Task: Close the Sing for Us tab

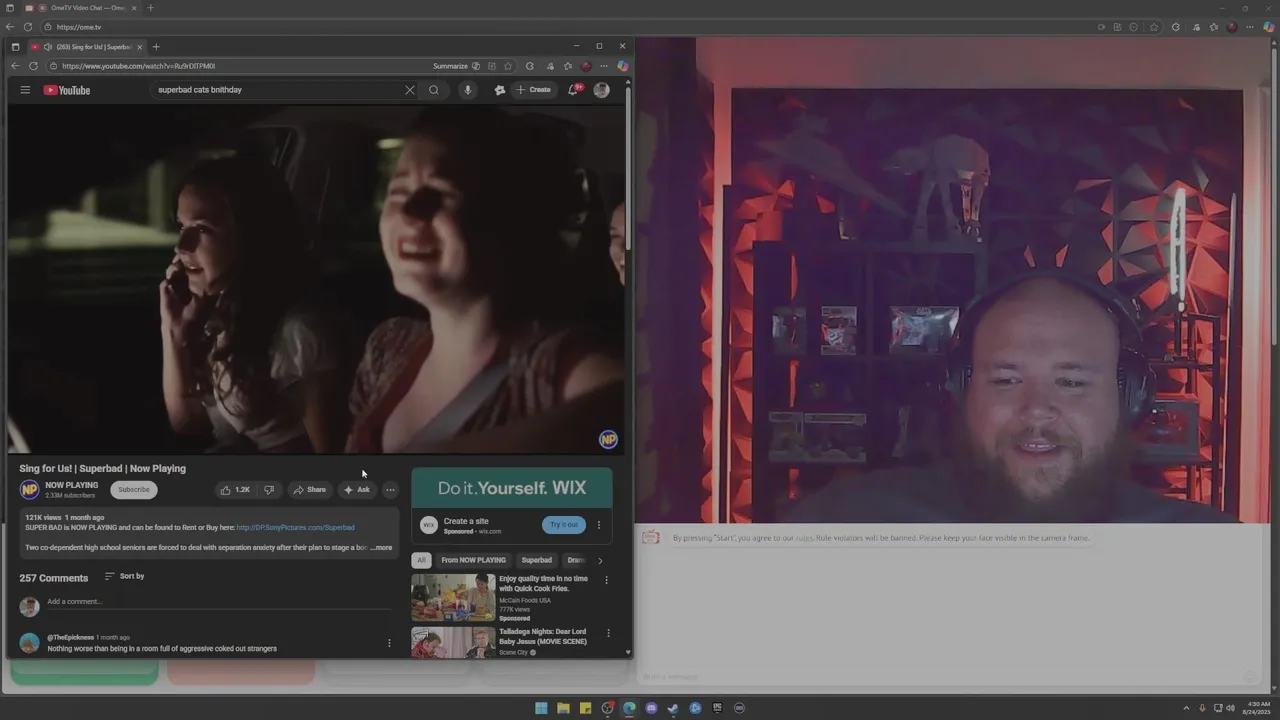Action: pyautogui.click(x=140, y=47)
